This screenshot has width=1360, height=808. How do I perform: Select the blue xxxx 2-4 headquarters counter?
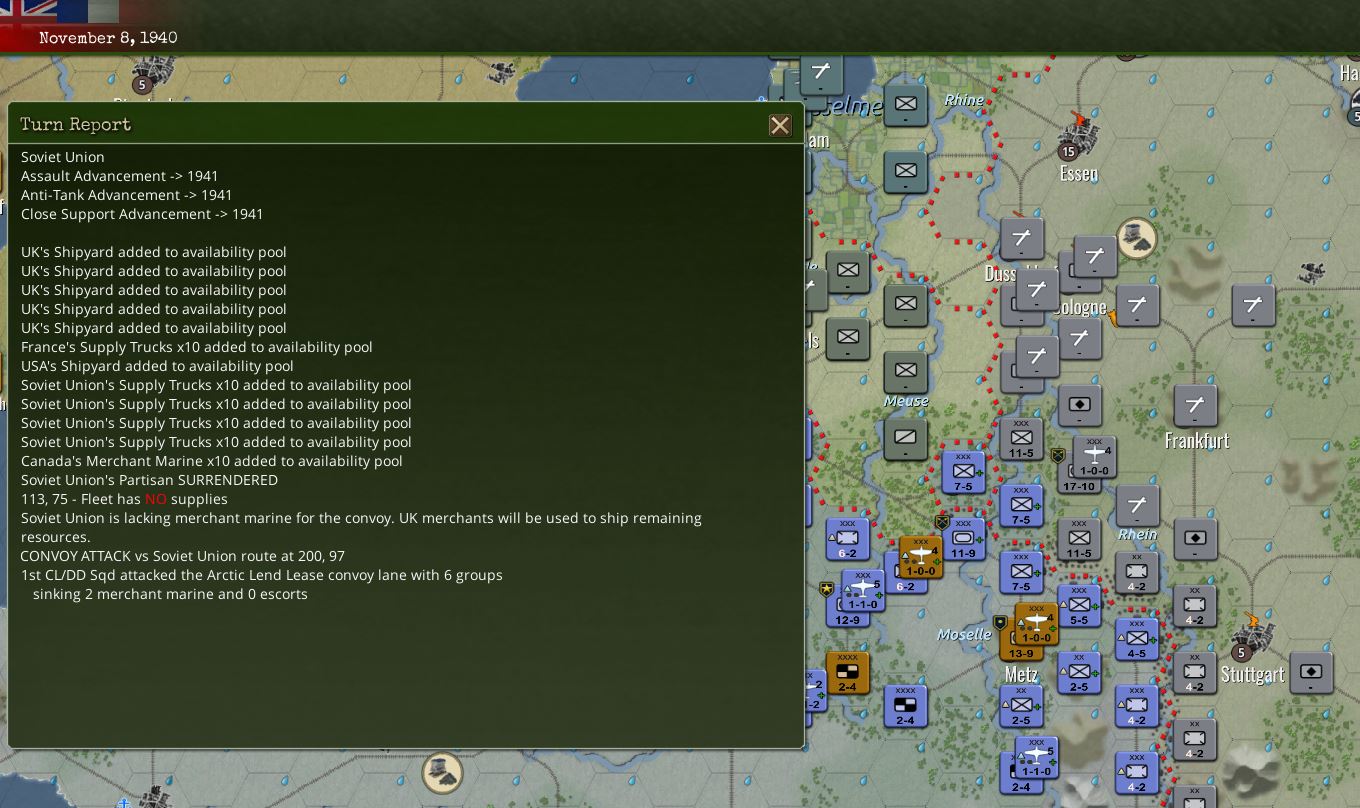(x=905, y=706)
